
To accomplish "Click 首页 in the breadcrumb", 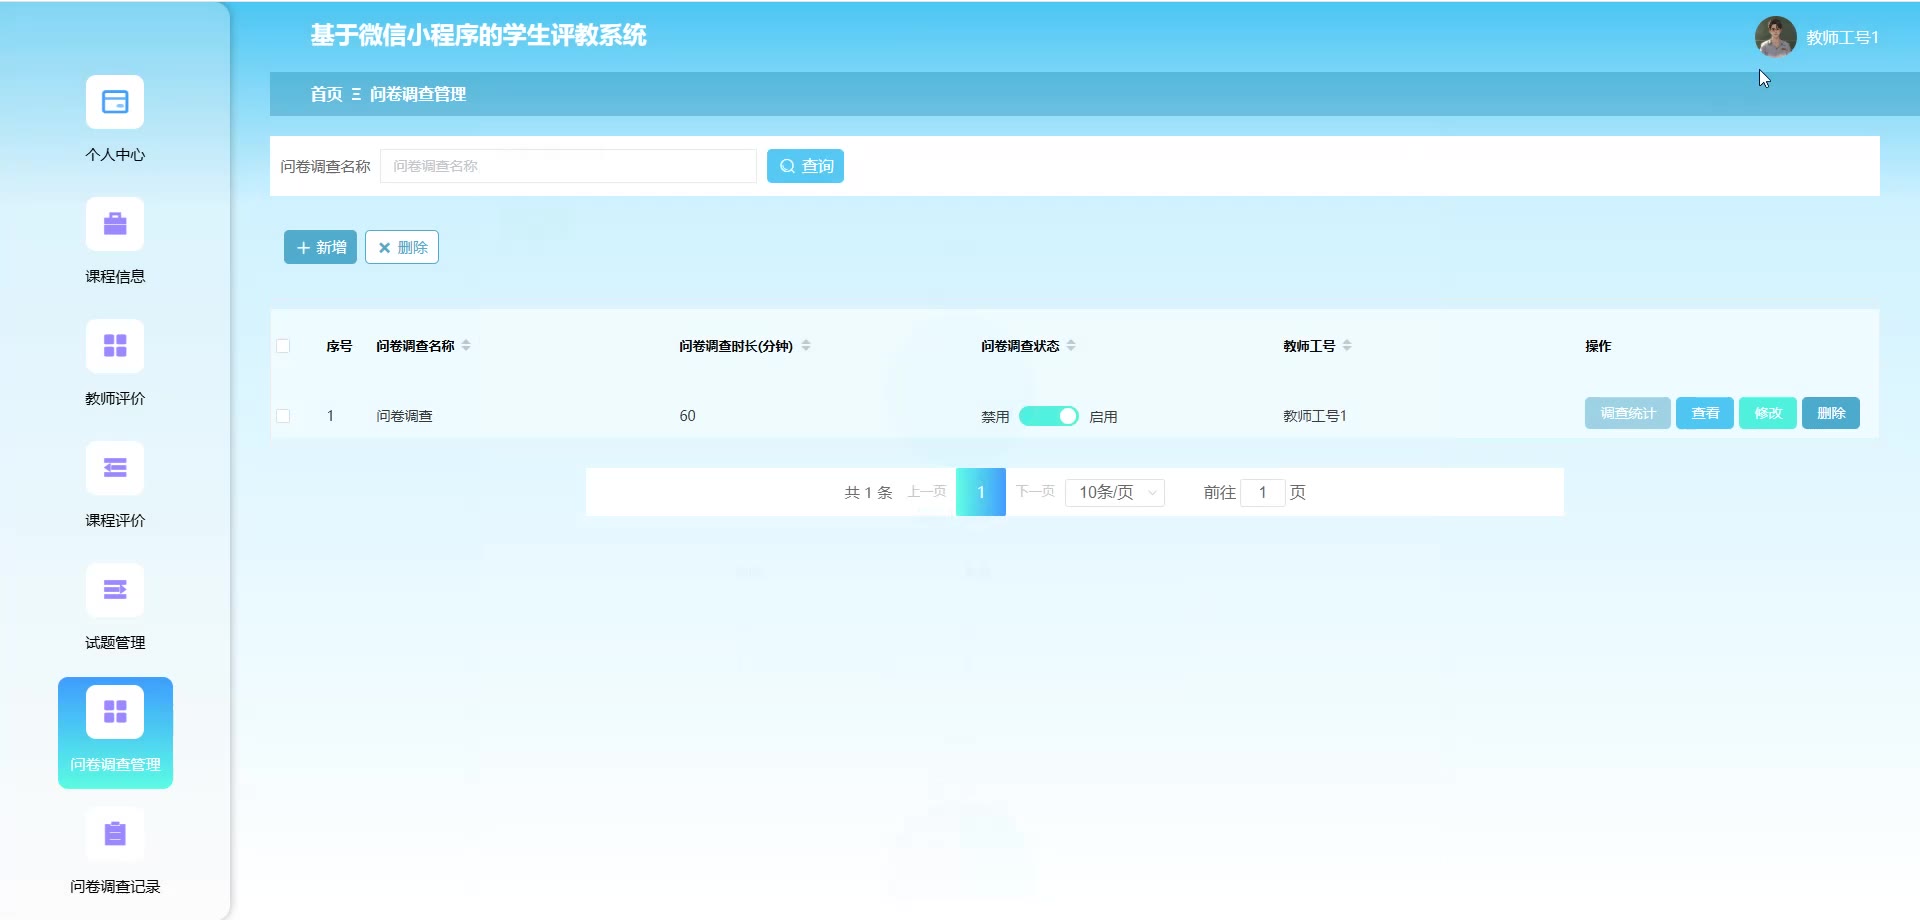I will pyautogui.click(x=326, y=94).
